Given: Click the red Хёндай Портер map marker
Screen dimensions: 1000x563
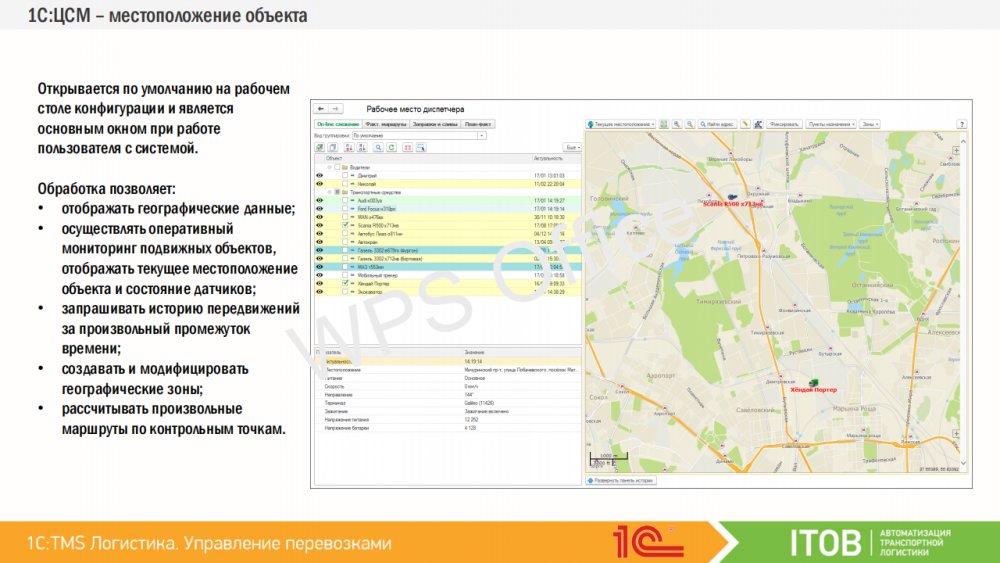Looking at the screenshot, I should point(813,384).
